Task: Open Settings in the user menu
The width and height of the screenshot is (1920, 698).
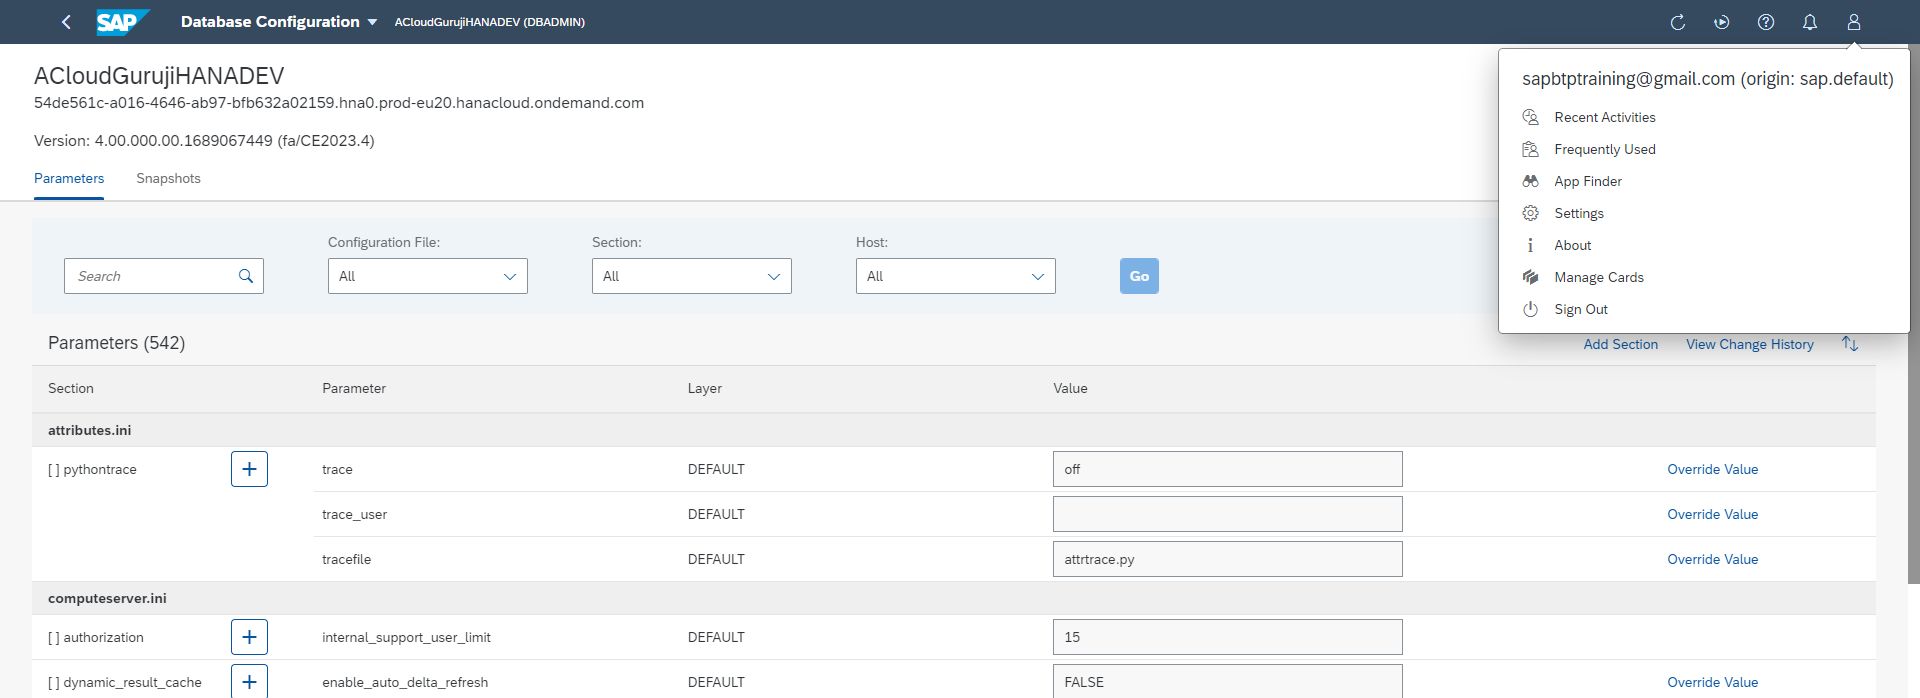Action: 1579,213
